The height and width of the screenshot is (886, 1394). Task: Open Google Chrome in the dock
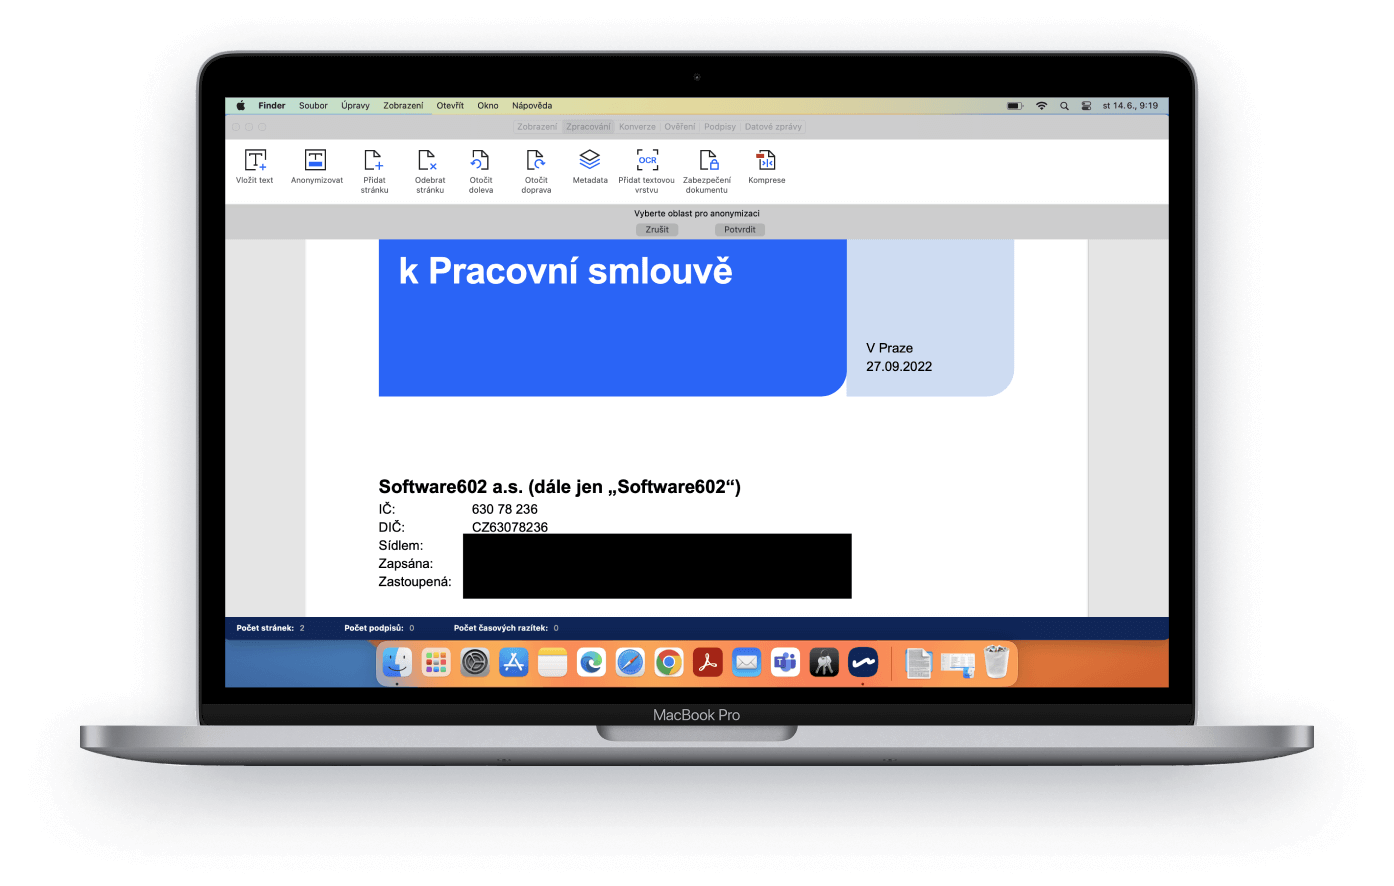669,662
